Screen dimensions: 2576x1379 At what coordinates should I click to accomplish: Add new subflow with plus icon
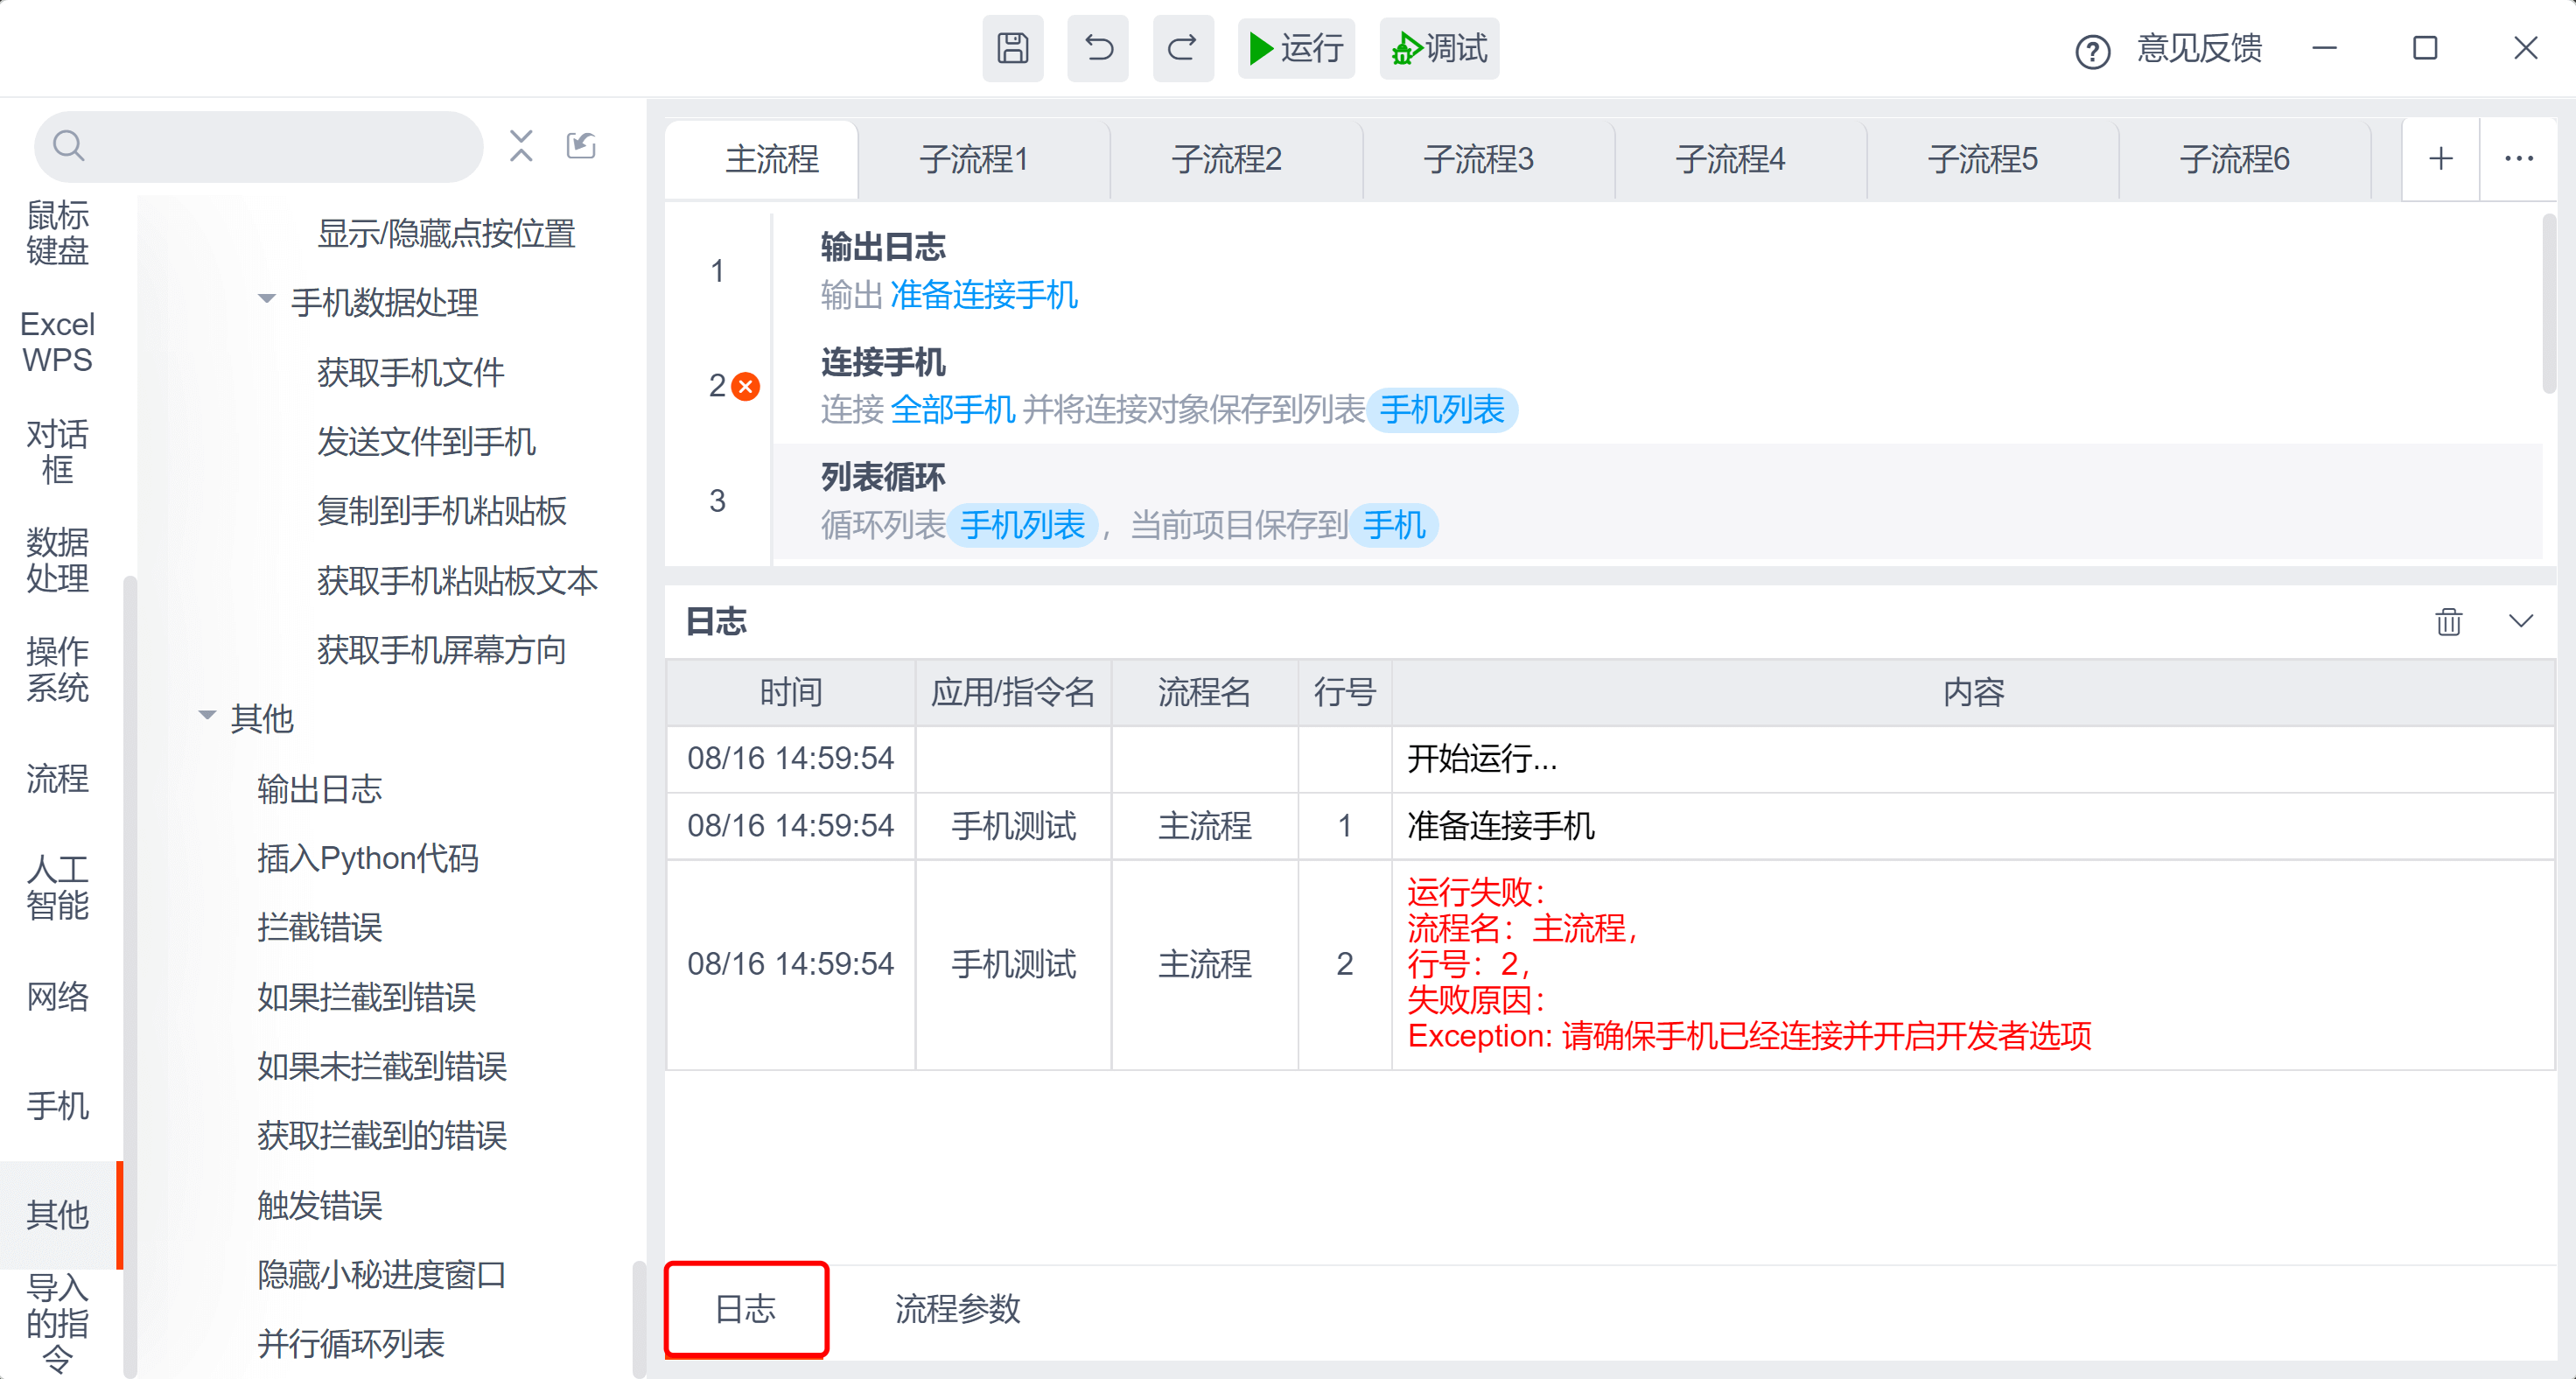(x=2440, y=159)
